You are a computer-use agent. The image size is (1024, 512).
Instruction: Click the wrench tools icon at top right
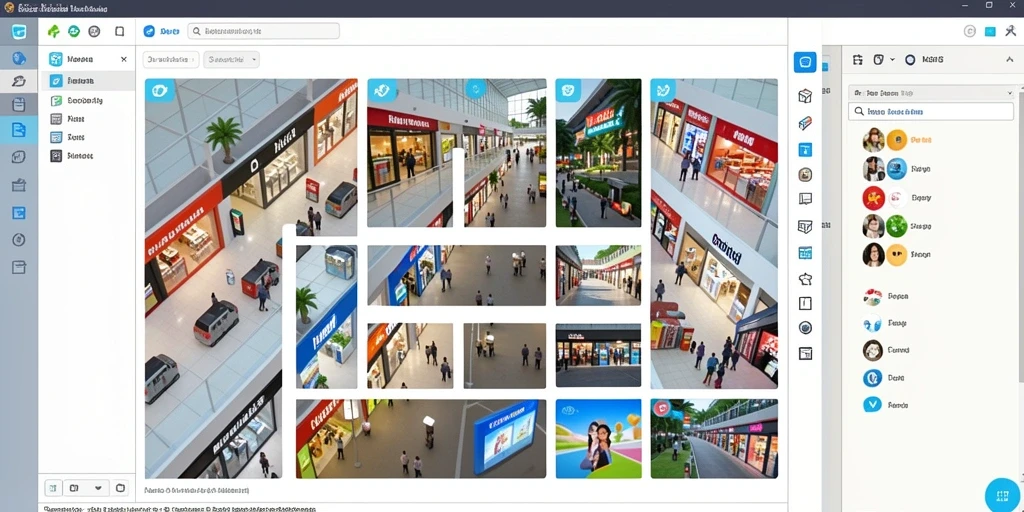point(1010,31)
